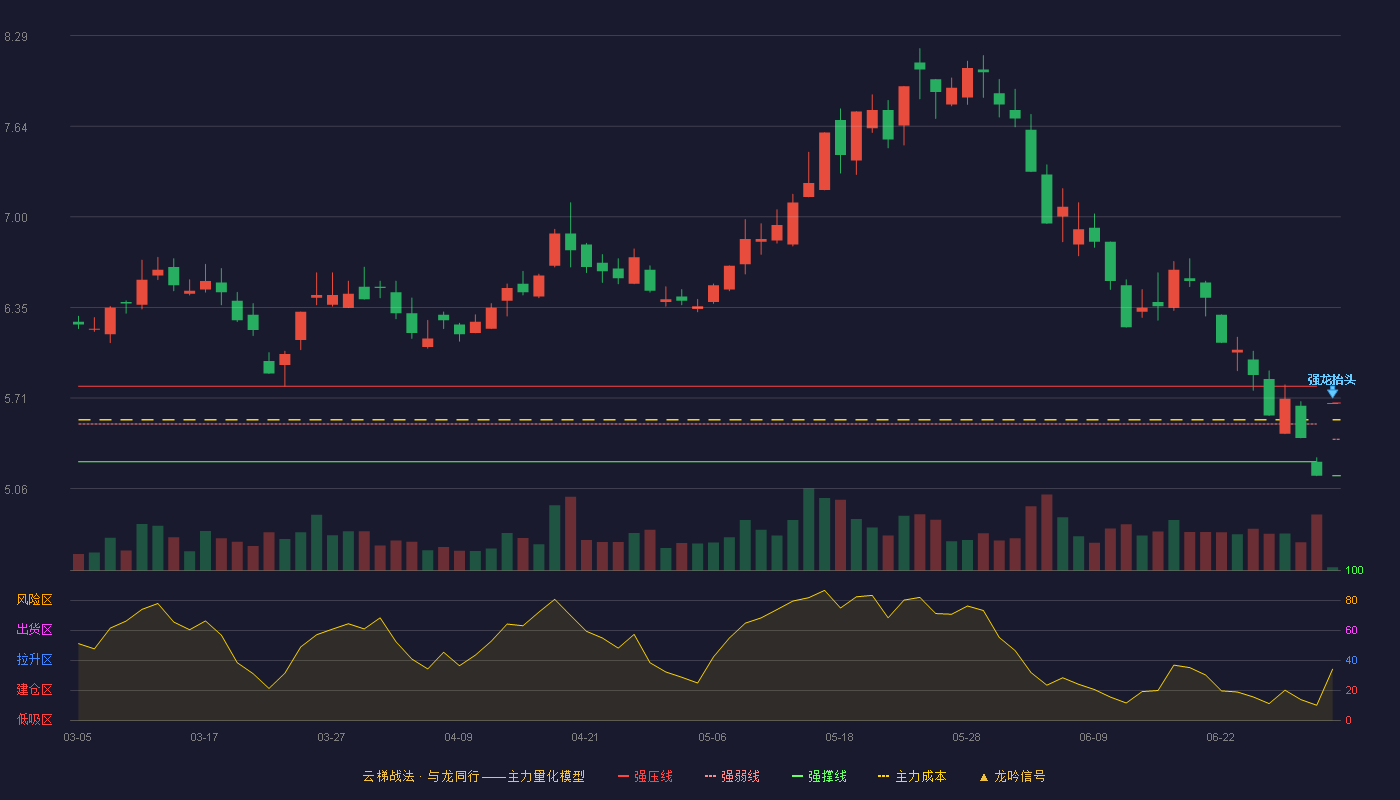
Task: Click the 03-27 date label
Action: click(x=331, y=737)
